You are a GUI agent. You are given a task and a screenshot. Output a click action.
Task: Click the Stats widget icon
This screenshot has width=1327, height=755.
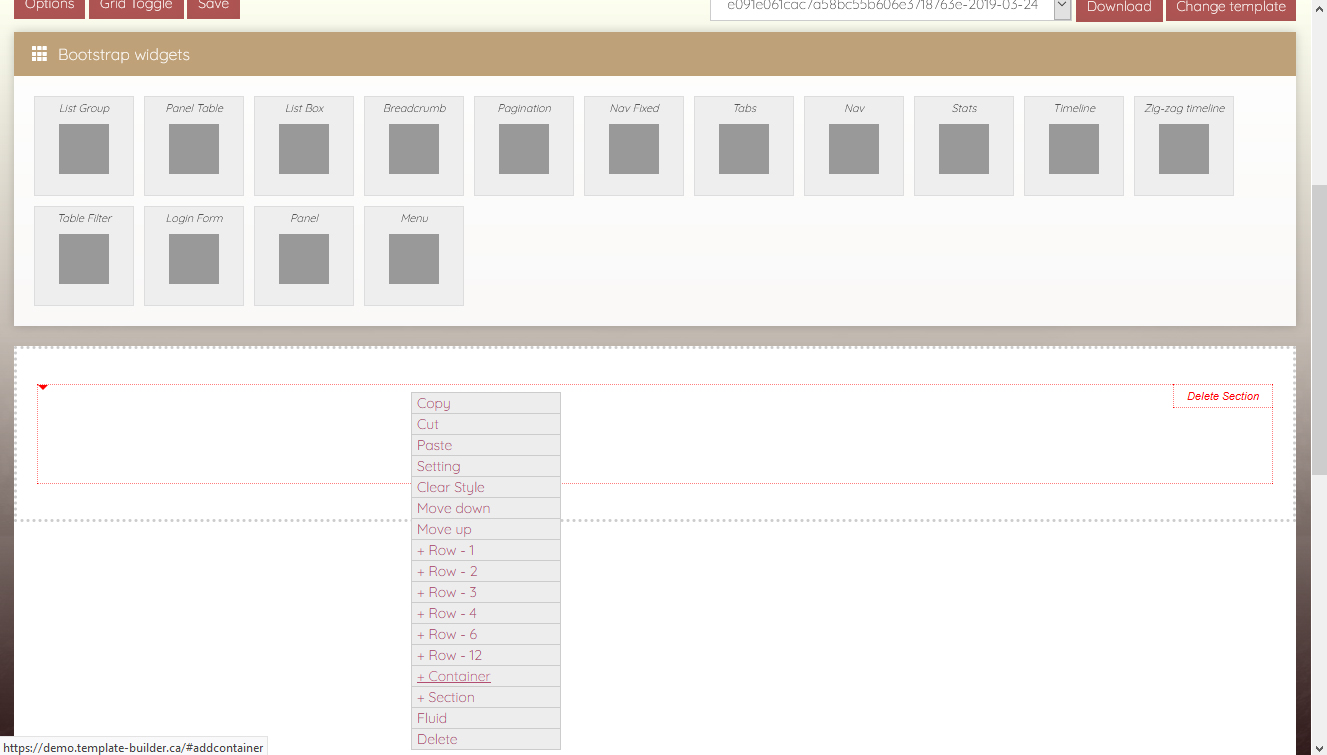pyautogui.click(x=964, y=148)
